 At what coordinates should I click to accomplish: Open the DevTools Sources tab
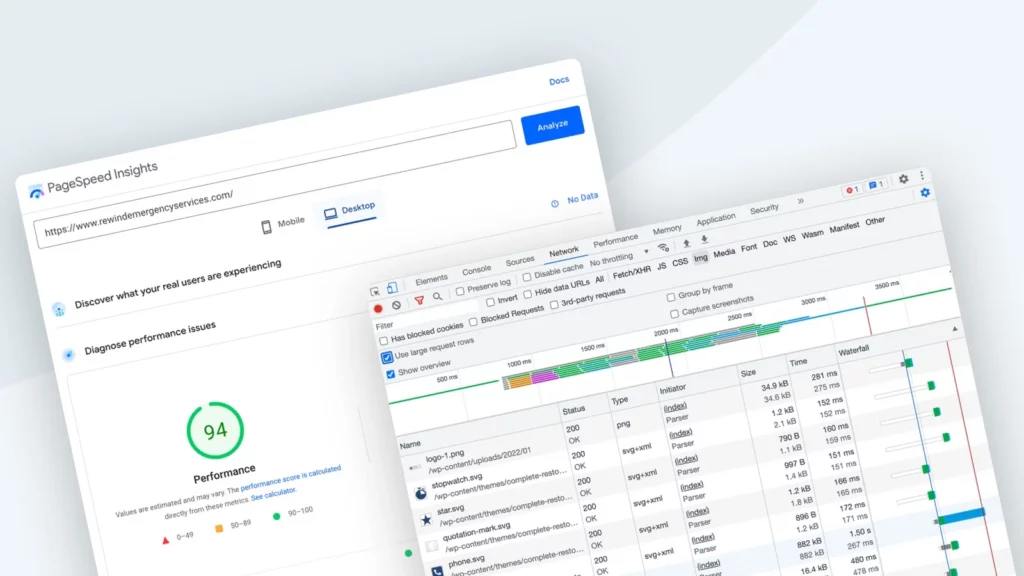(x=520, y=261)
